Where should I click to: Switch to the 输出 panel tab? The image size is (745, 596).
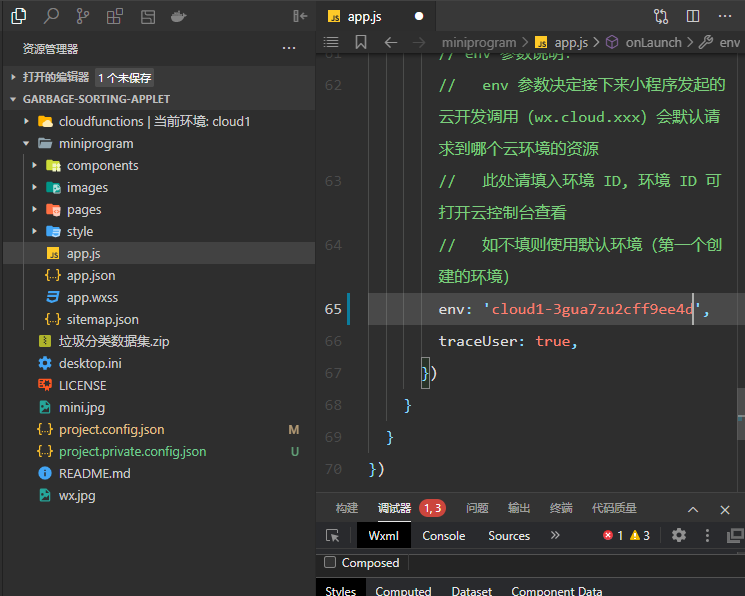tap(519, 508)
